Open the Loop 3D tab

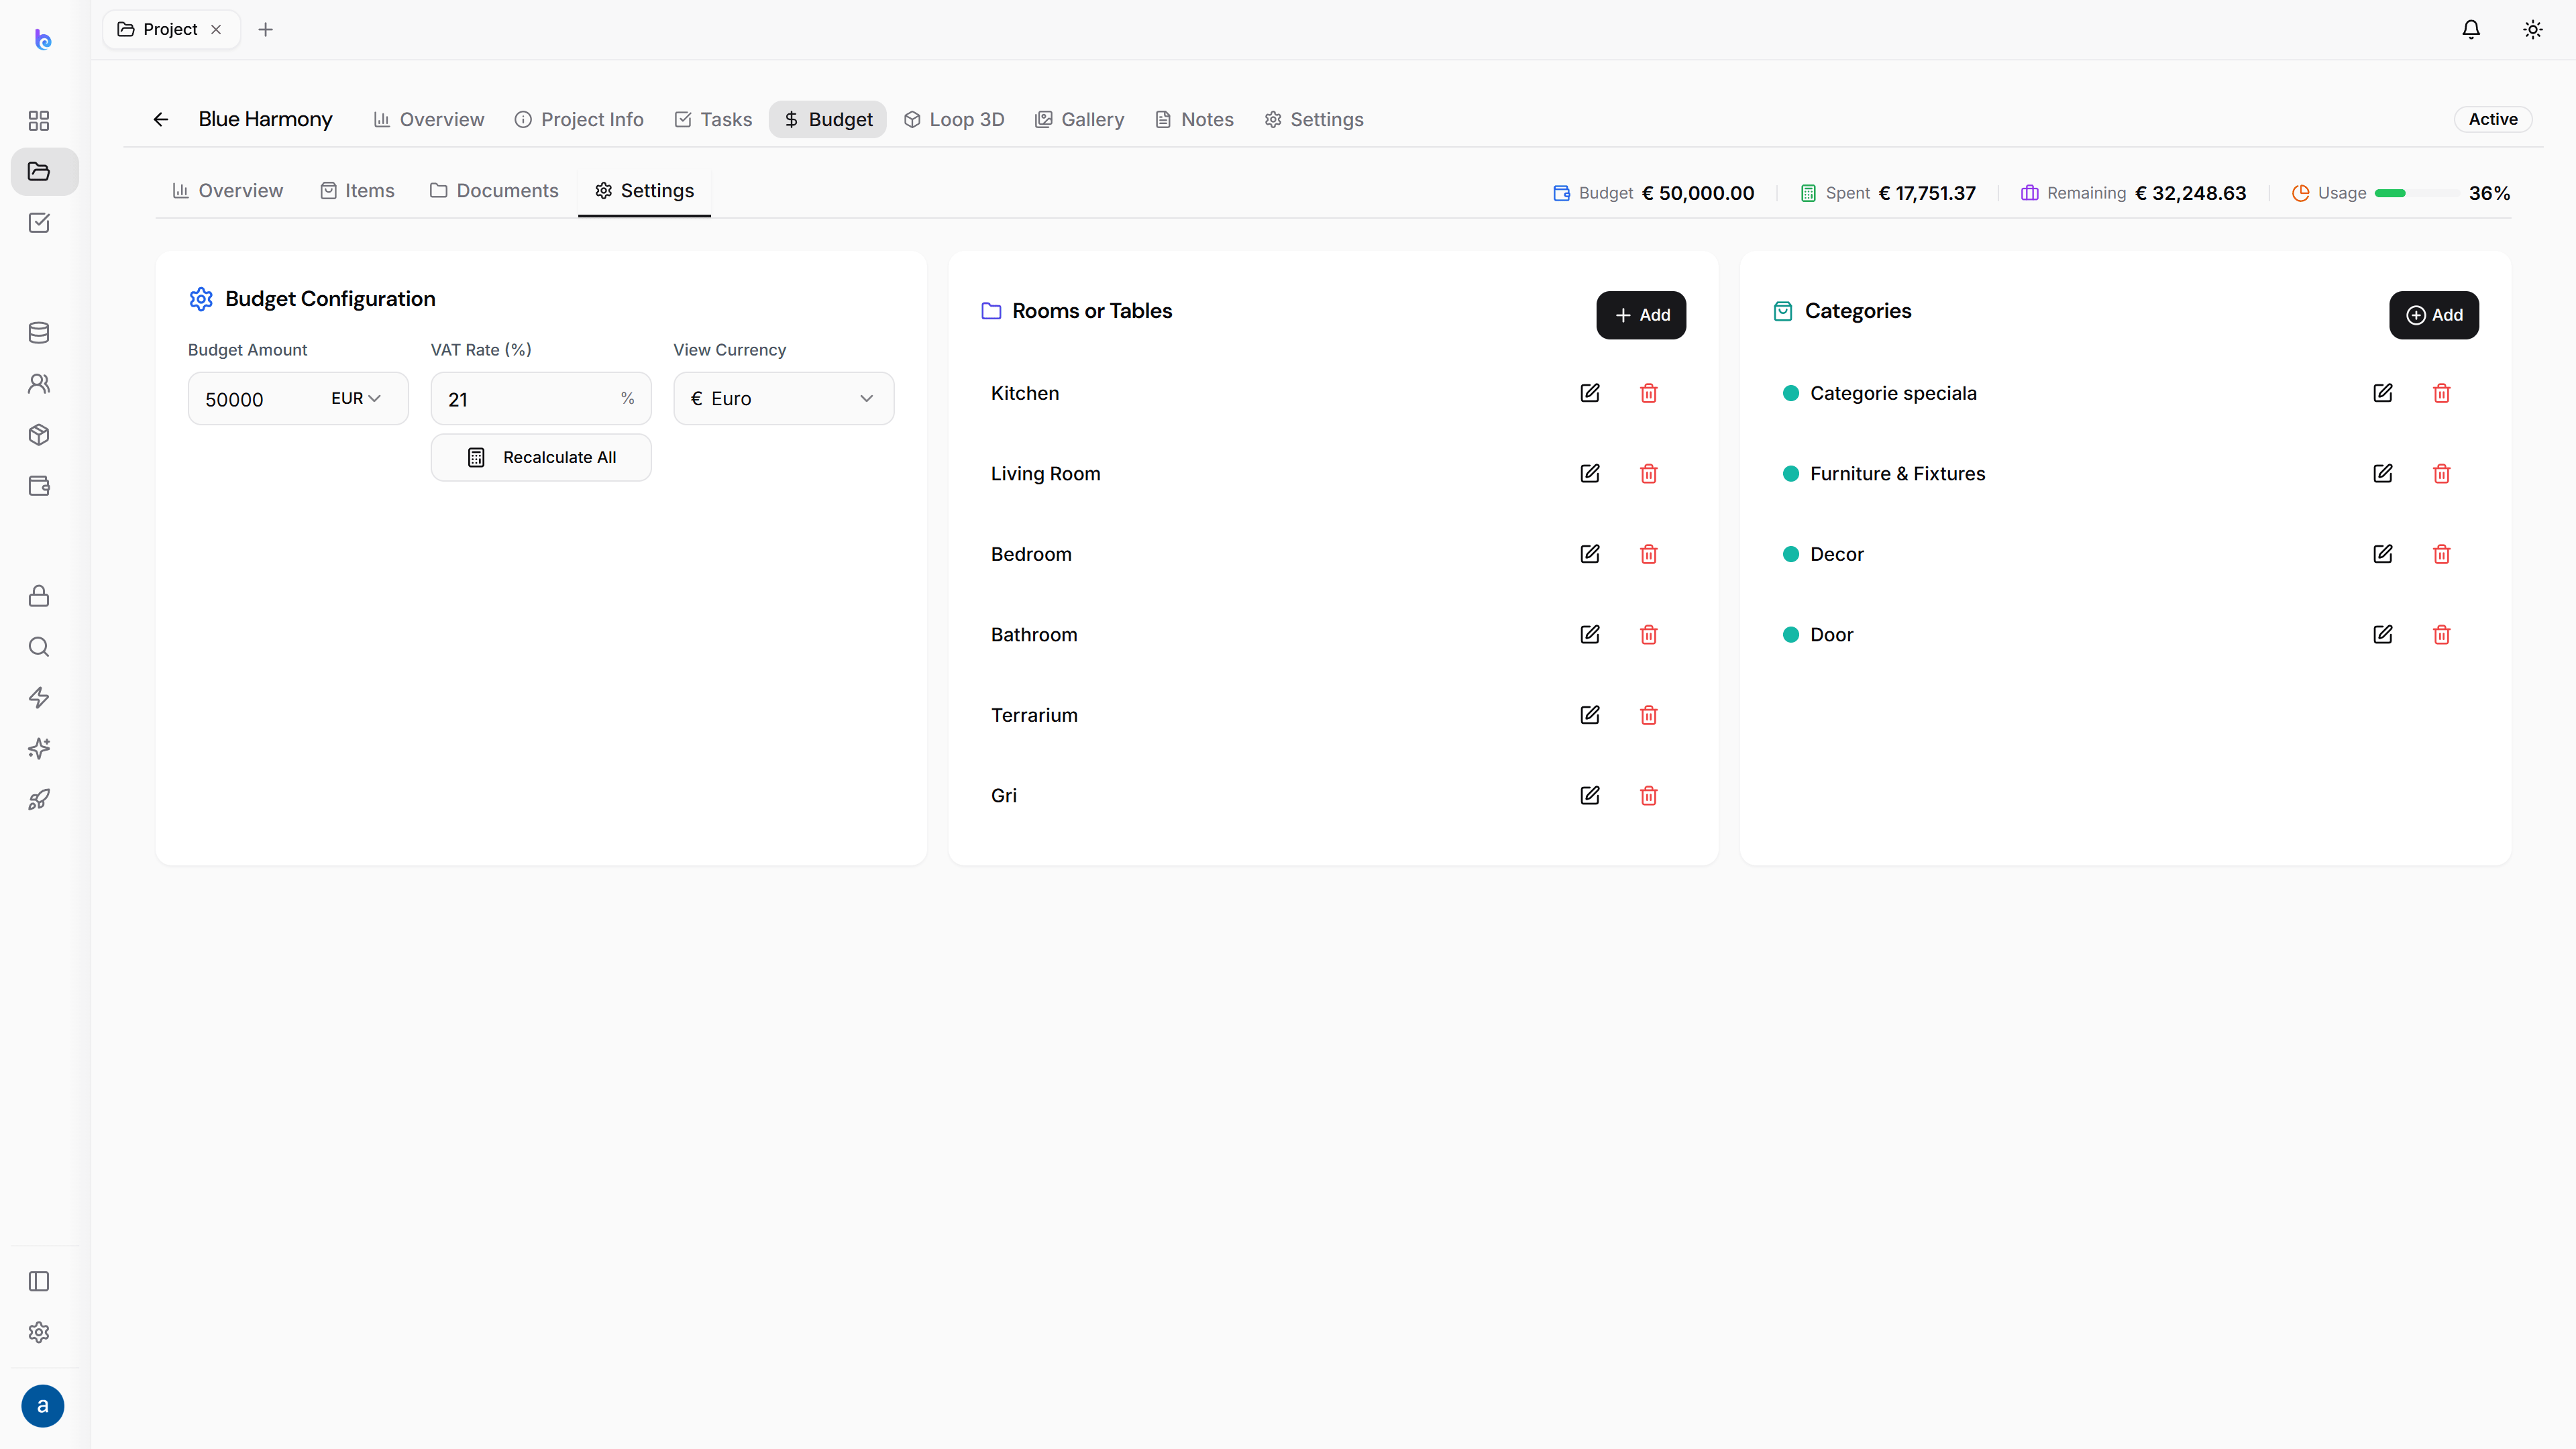(954, 120)
